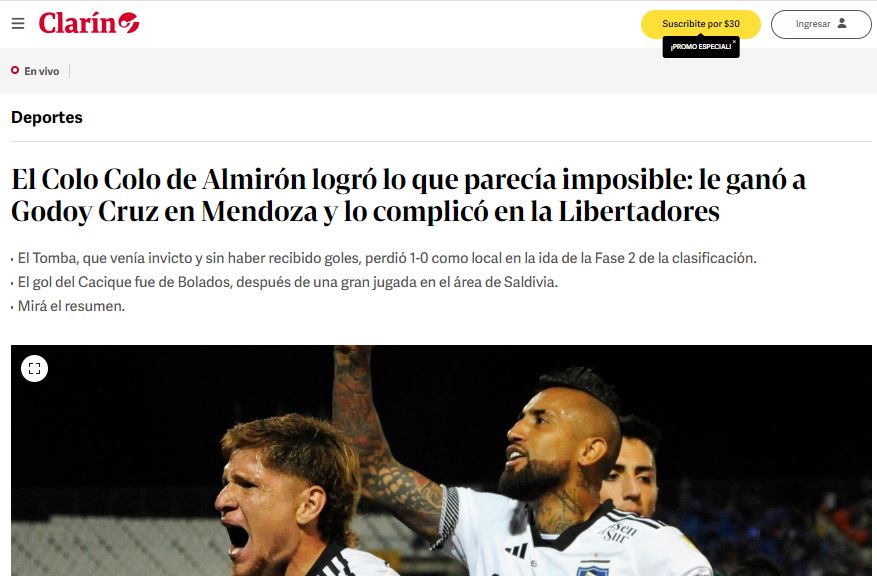
Task: Click the ¡PROMO ESPECIAL! tooltip
Action: [700, 47]
